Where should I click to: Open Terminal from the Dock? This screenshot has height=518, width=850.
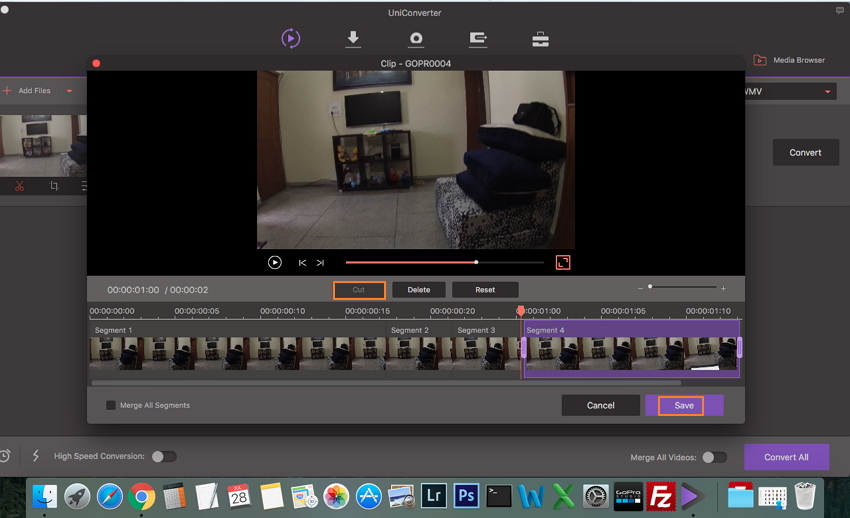point(499,496)
